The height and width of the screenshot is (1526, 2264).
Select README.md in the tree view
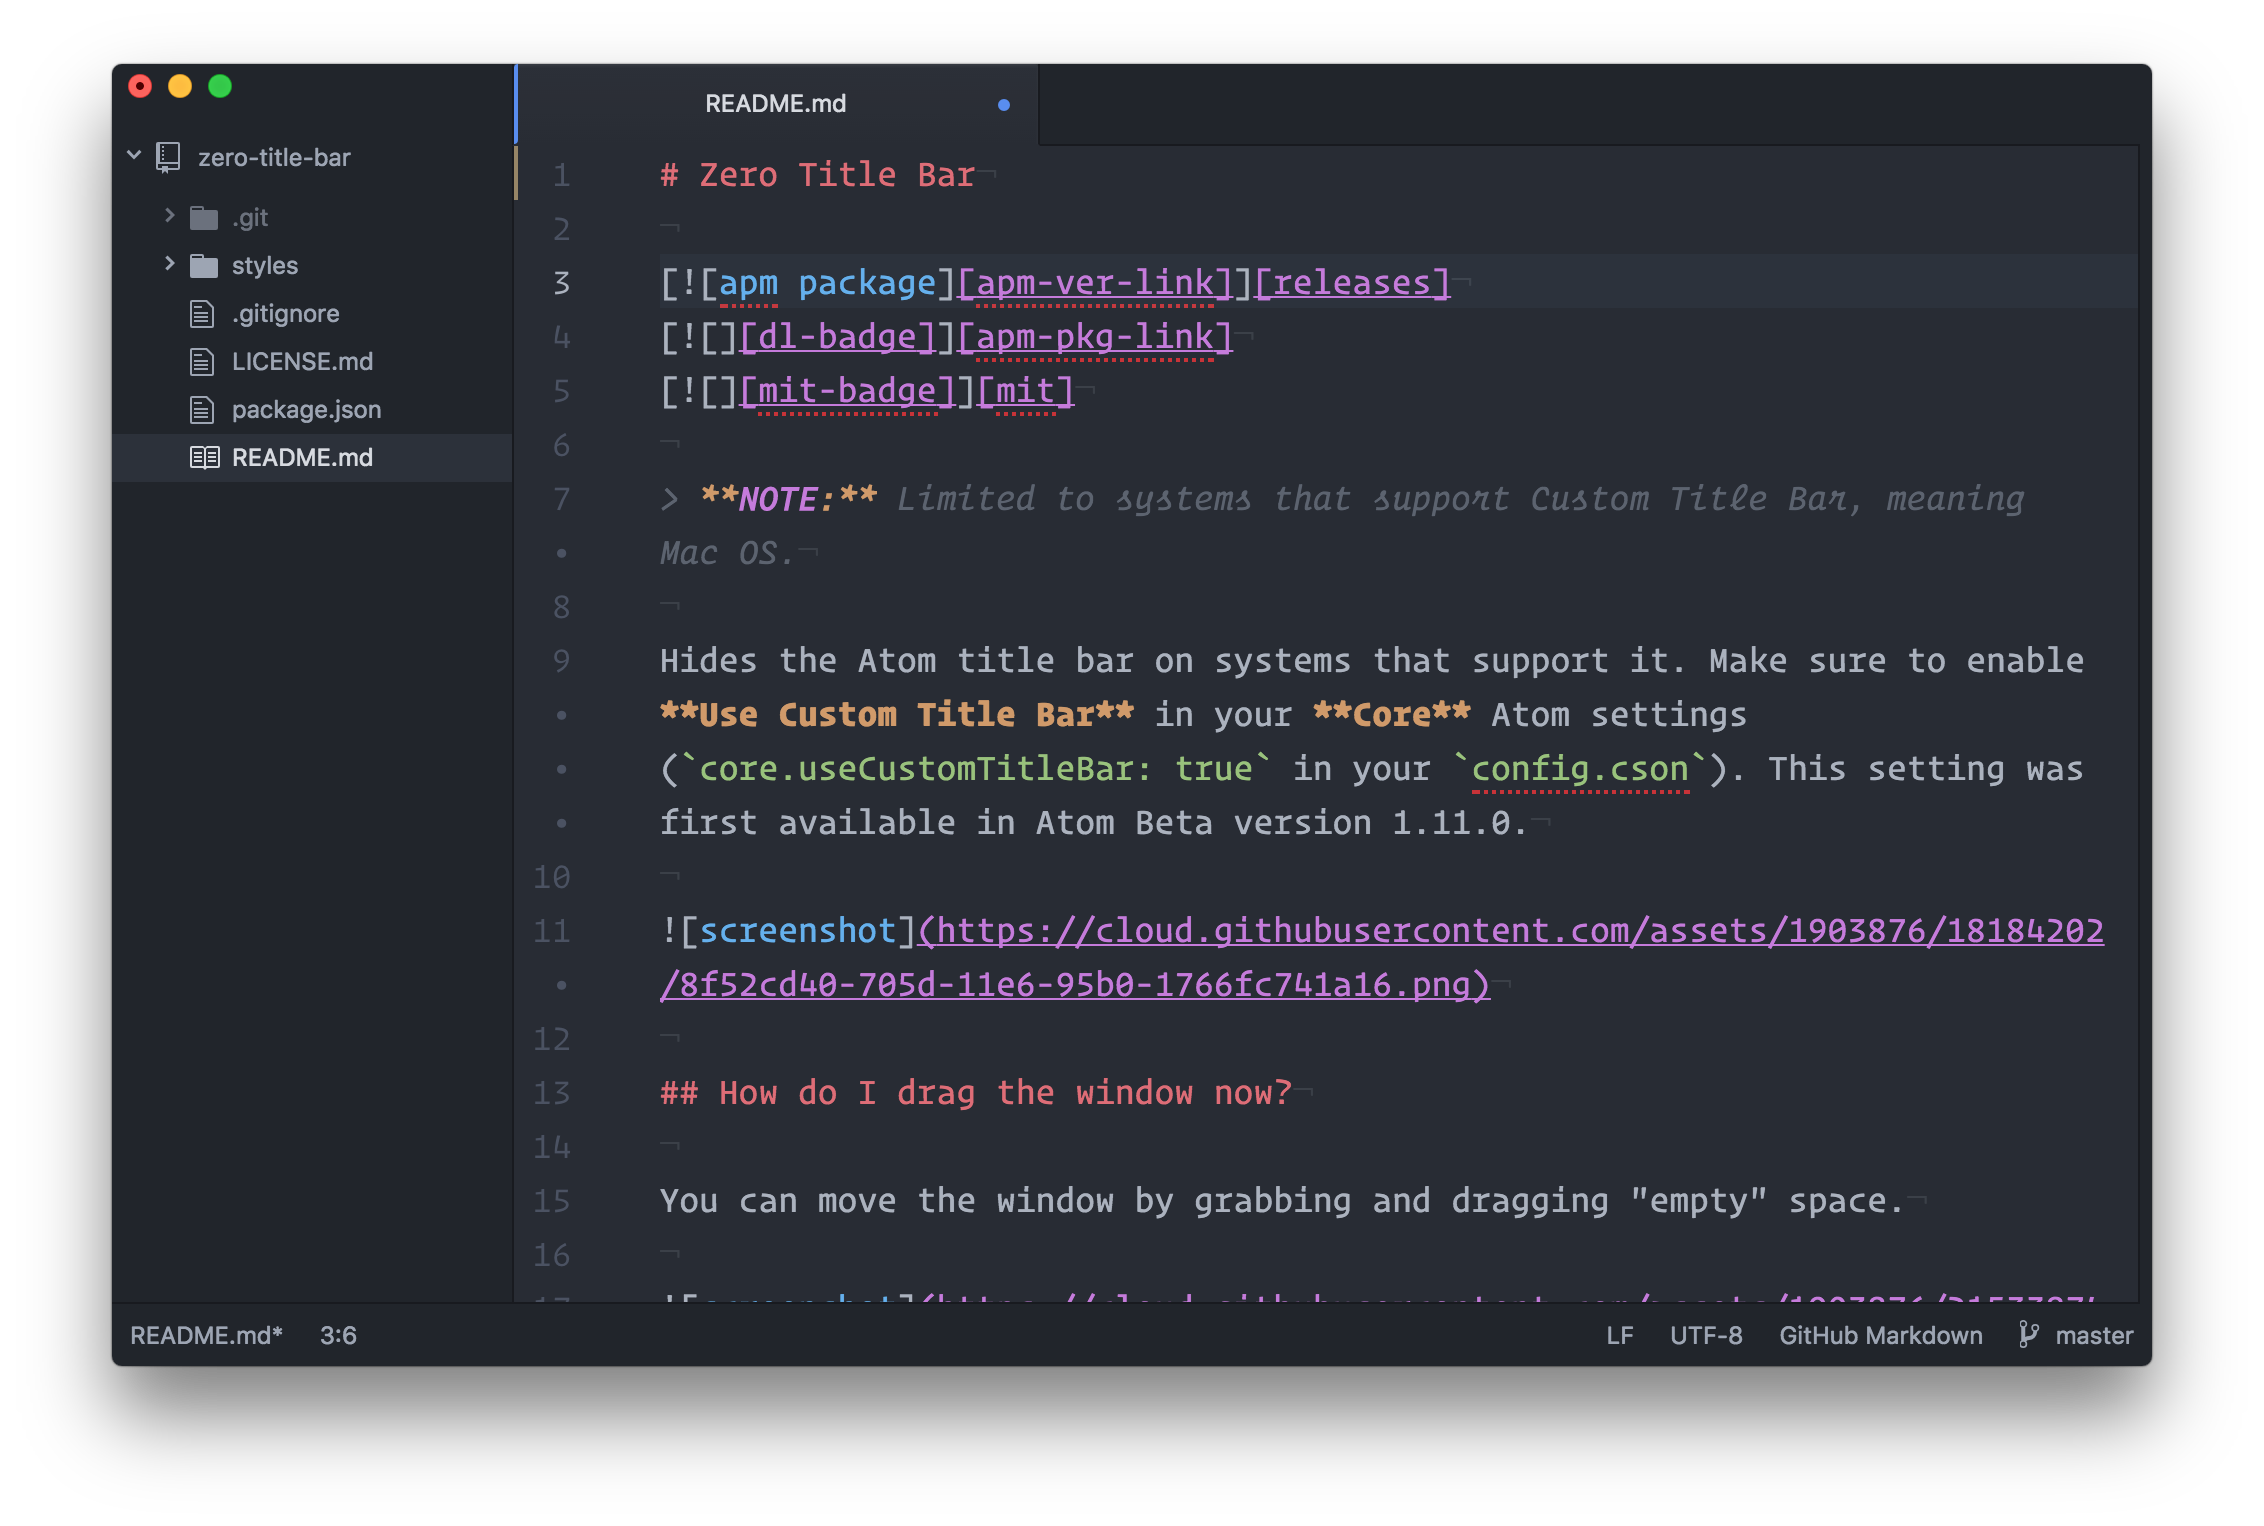(302, 458)
